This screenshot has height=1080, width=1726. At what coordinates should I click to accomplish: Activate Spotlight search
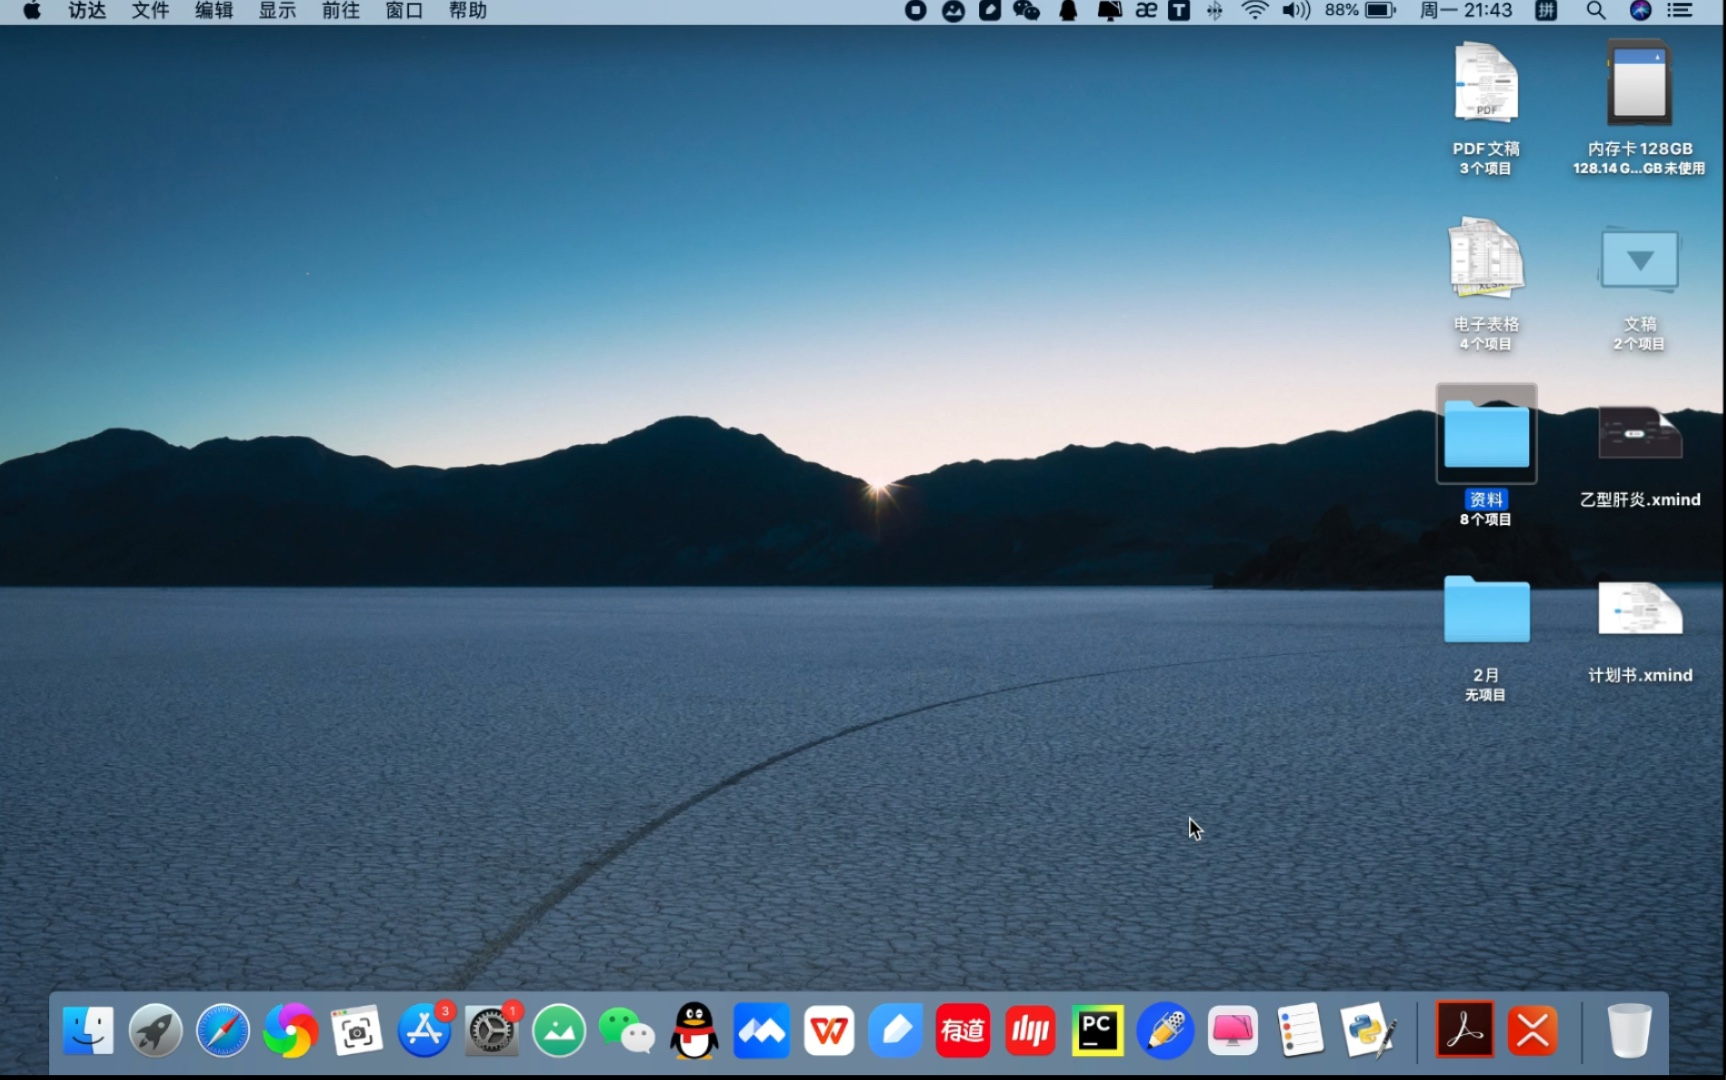pyautogui.click(x=1596, y=11)
